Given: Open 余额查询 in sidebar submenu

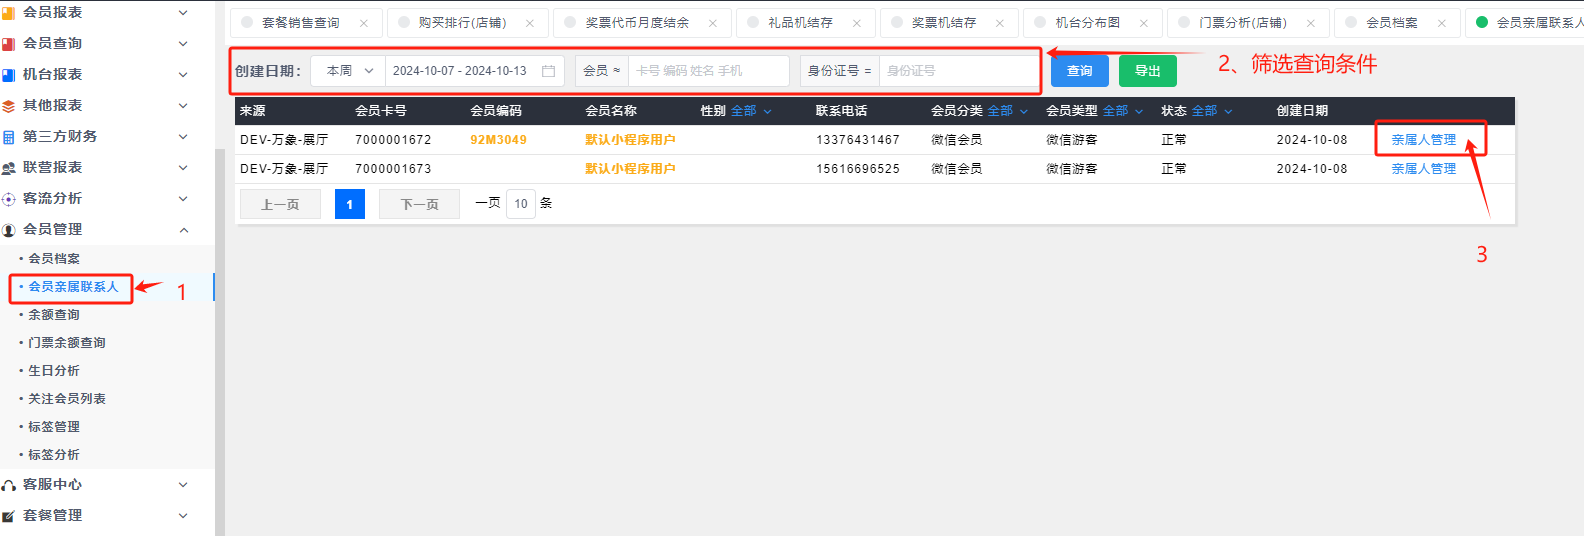Looking at the screenshot, I should [54, 315].
